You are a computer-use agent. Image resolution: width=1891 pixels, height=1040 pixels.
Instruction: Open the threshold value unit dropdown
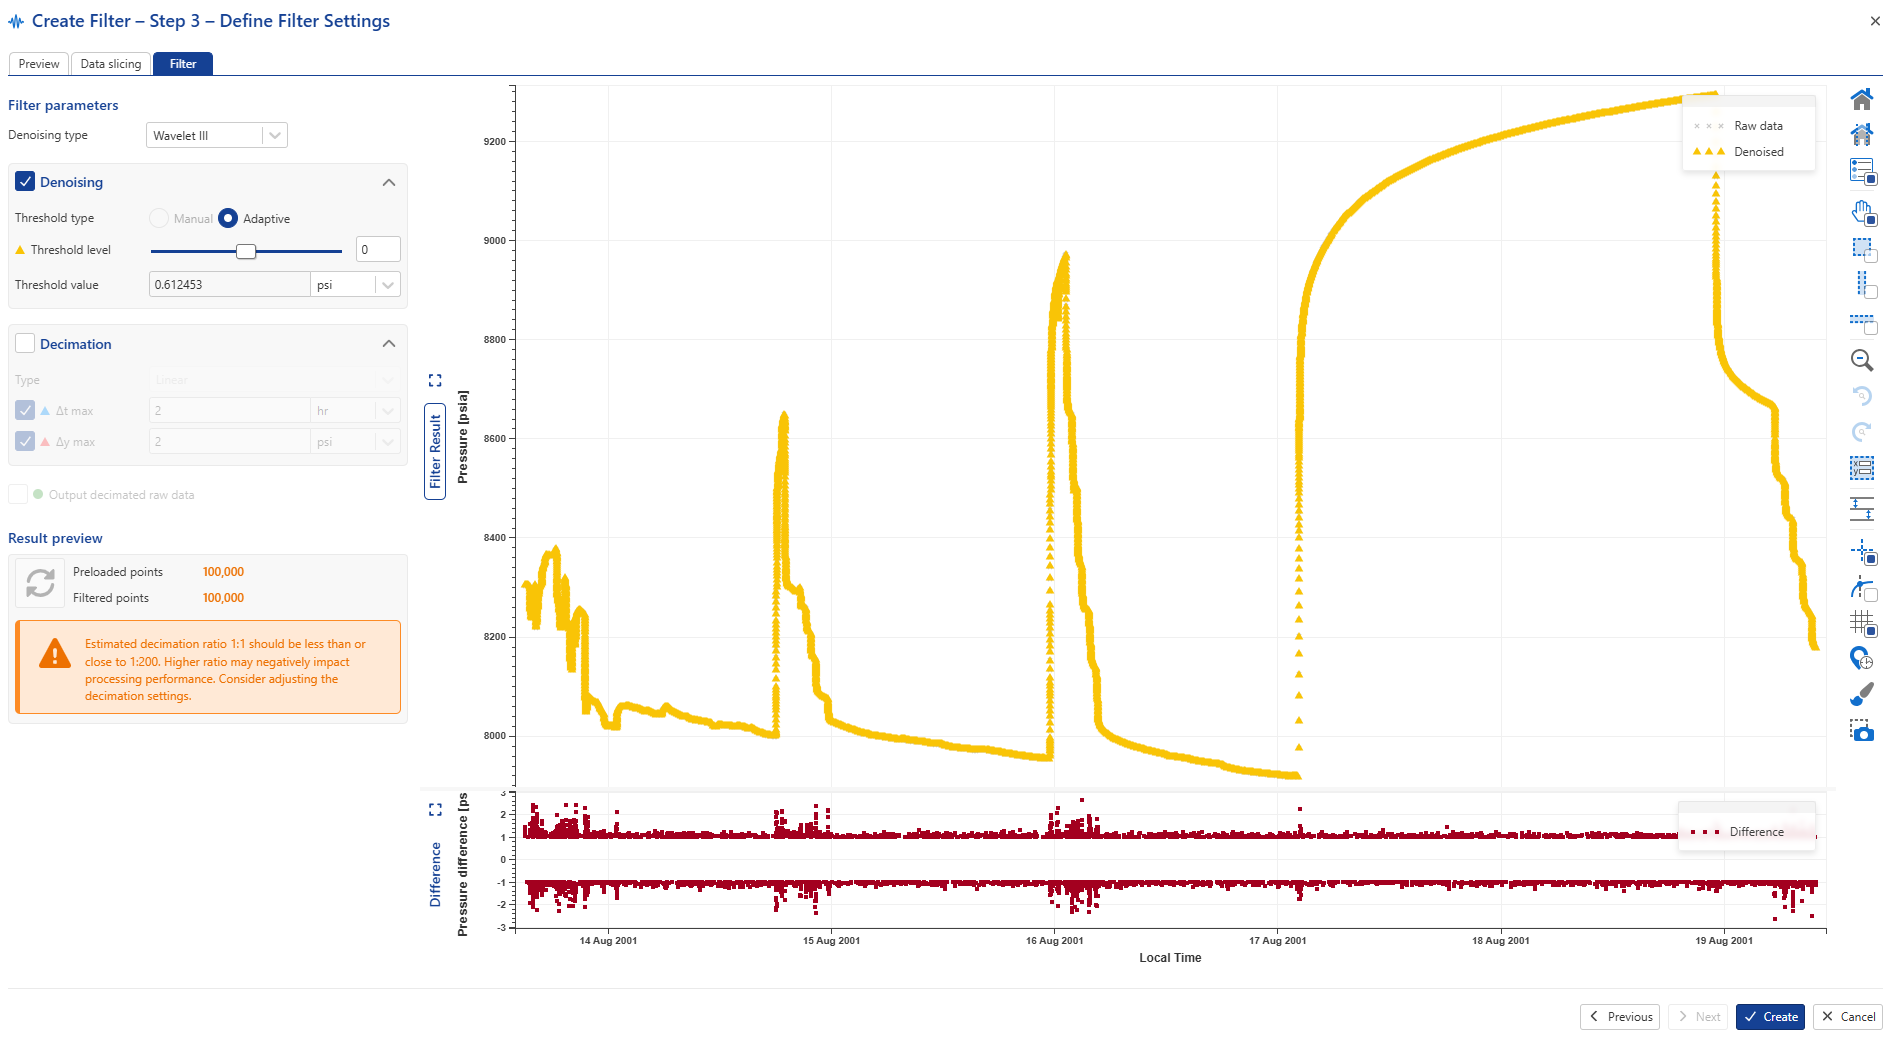pos(387,285)
